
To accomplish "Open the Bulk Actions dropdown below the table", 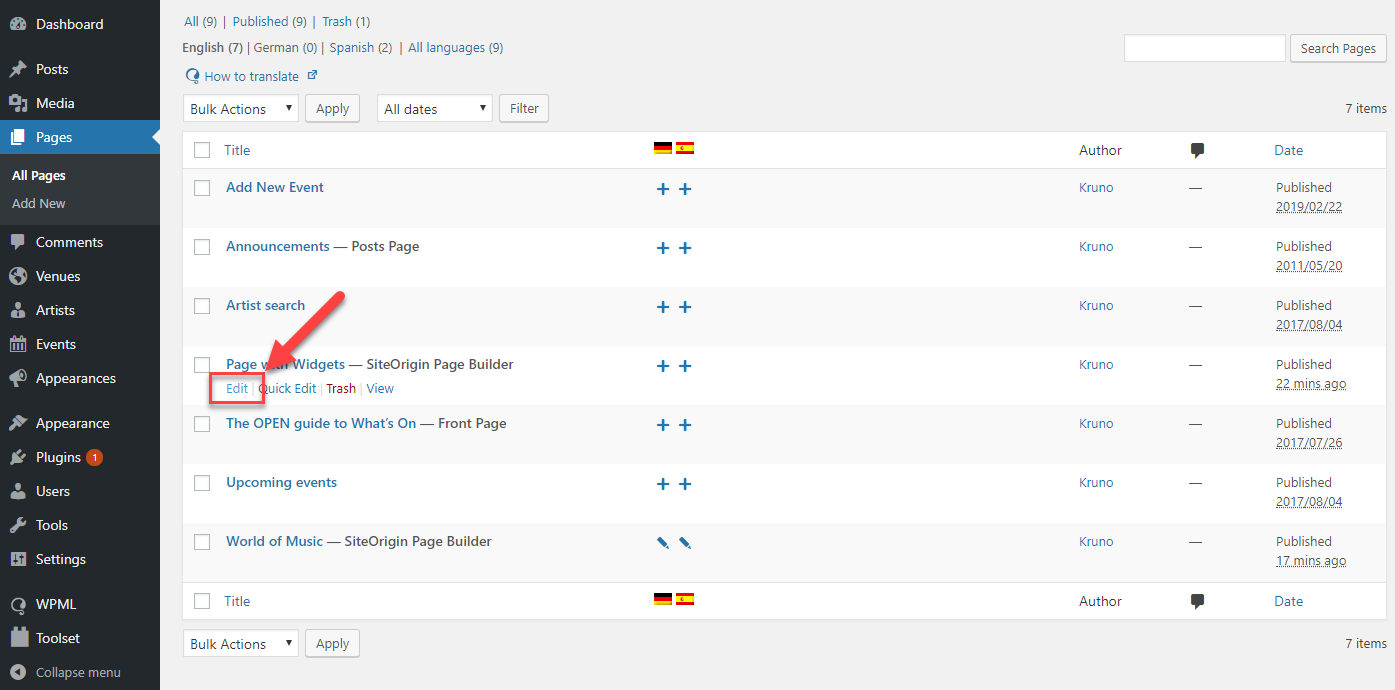I will 241,644.
